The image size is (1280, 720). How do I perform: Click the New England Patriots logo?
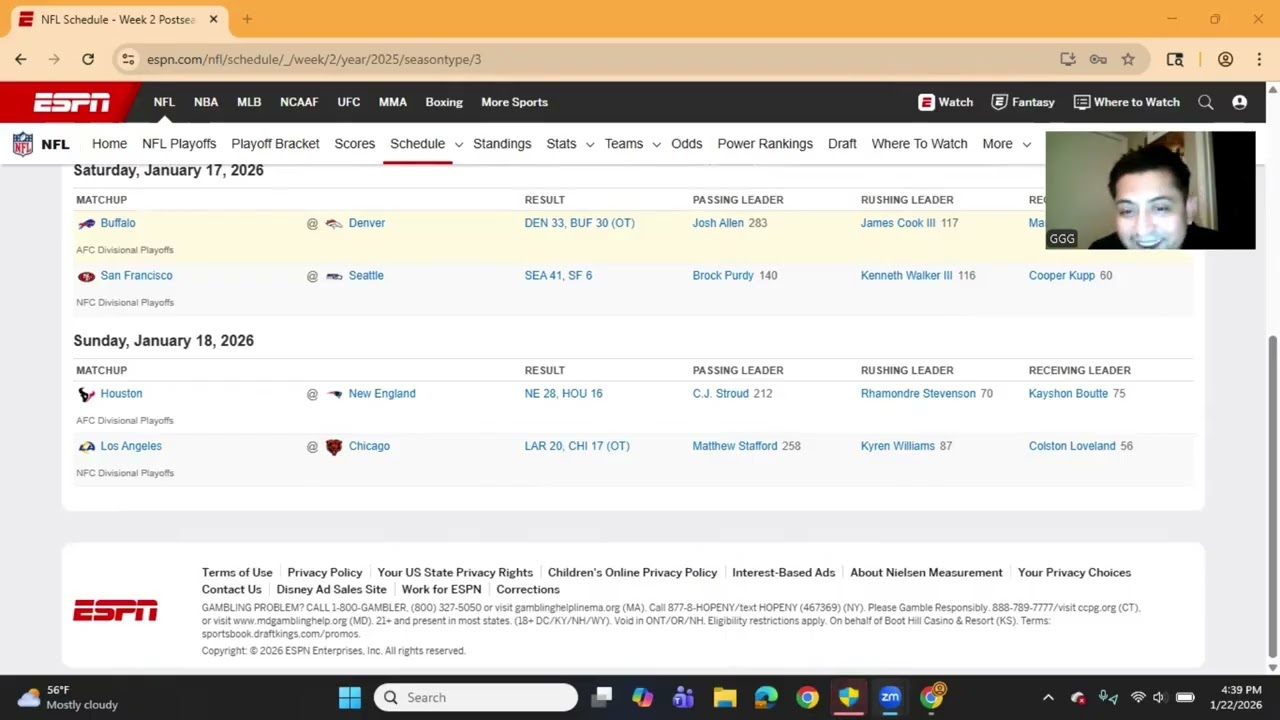pos(334,394)
